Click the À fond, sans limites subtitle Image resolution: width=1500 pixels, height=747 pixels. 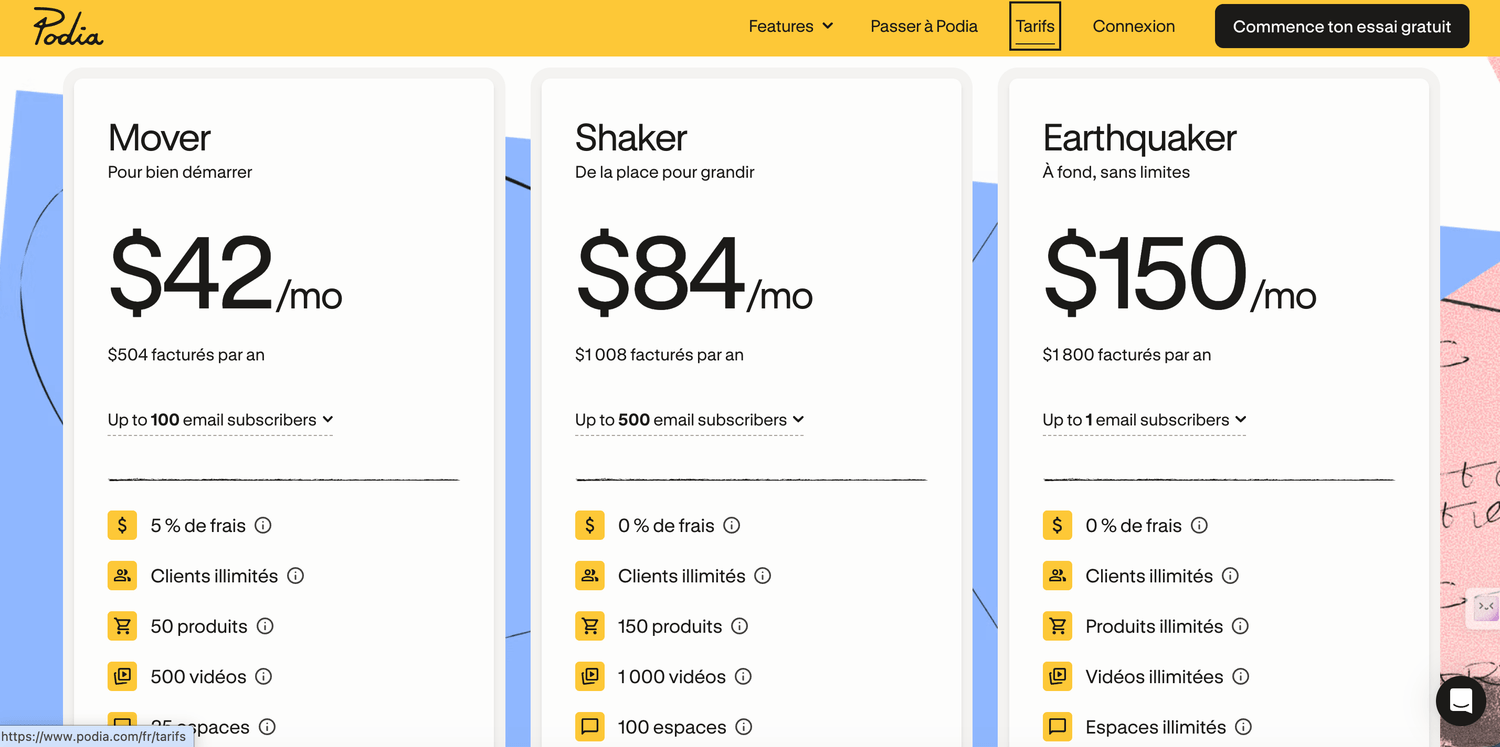point(1116,172)
